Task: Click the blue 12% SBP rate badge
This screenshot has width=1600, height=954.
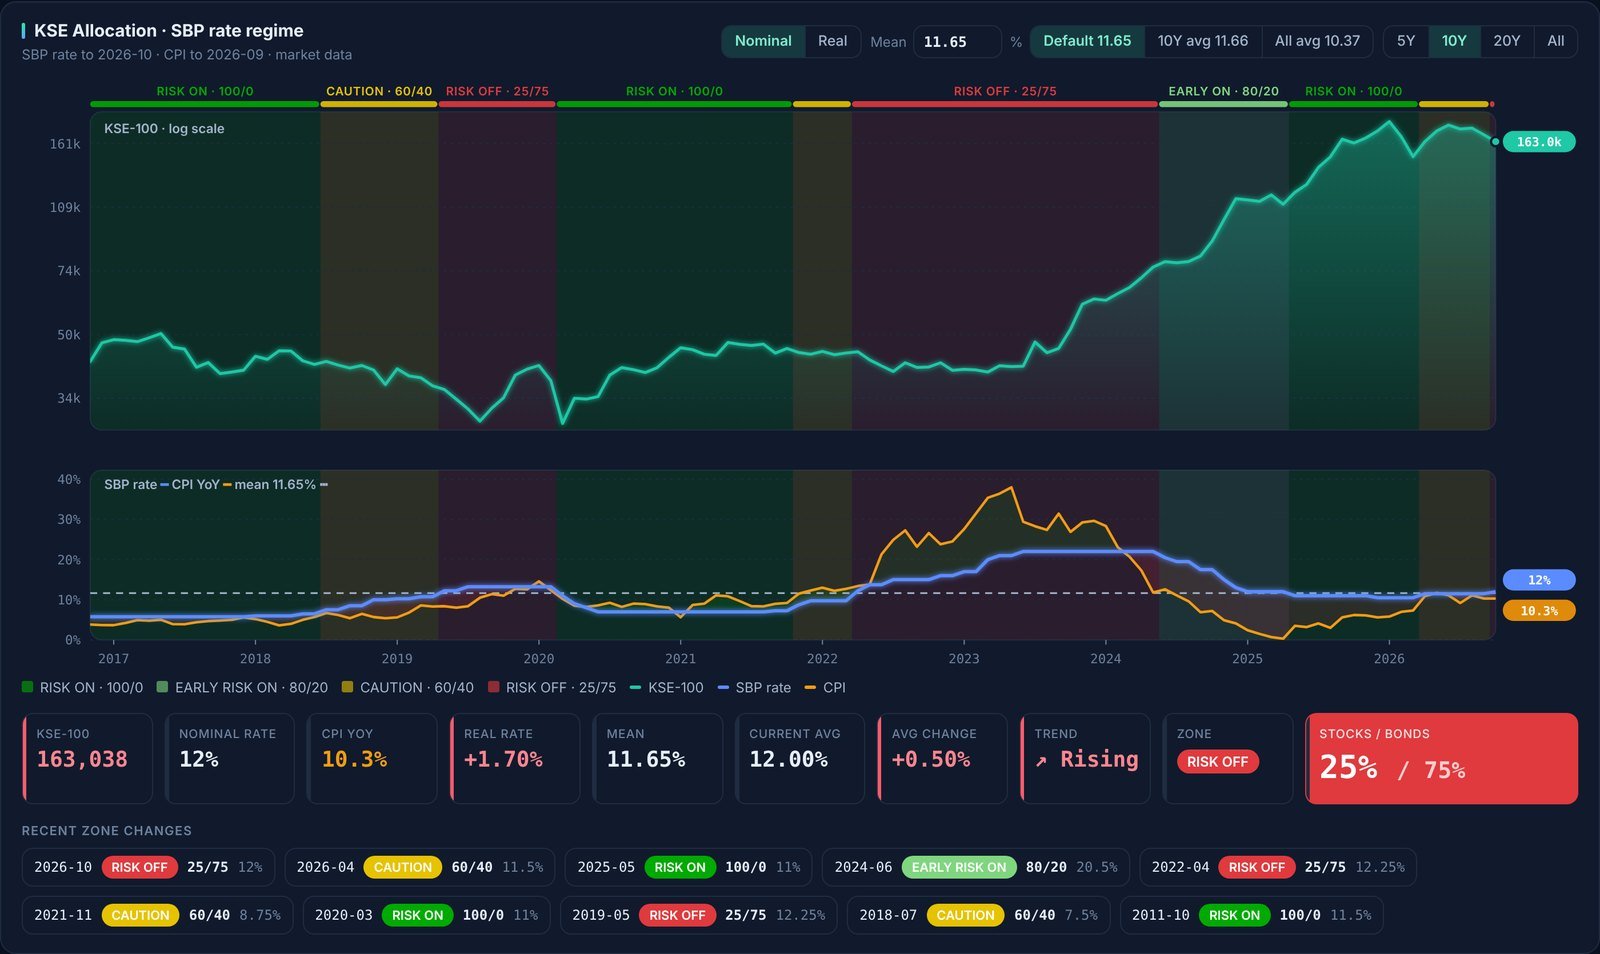Action: click(x=1539, y=580)
